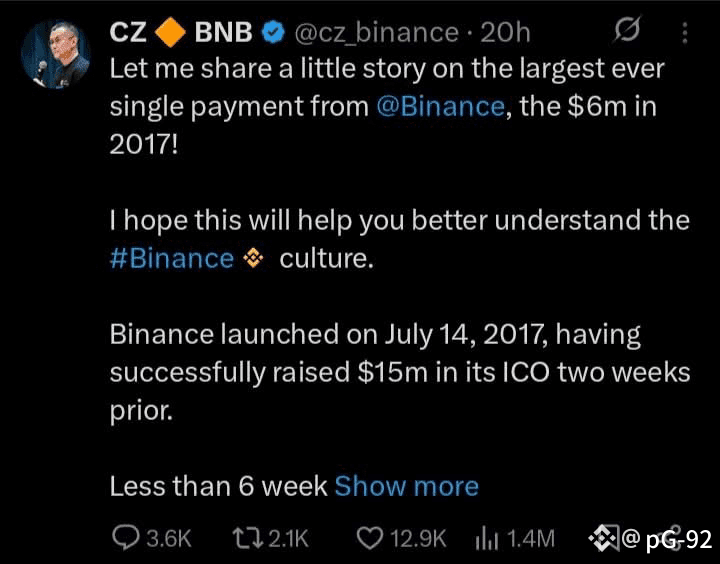Click the 20h timestamp

[x=506, y=33]
